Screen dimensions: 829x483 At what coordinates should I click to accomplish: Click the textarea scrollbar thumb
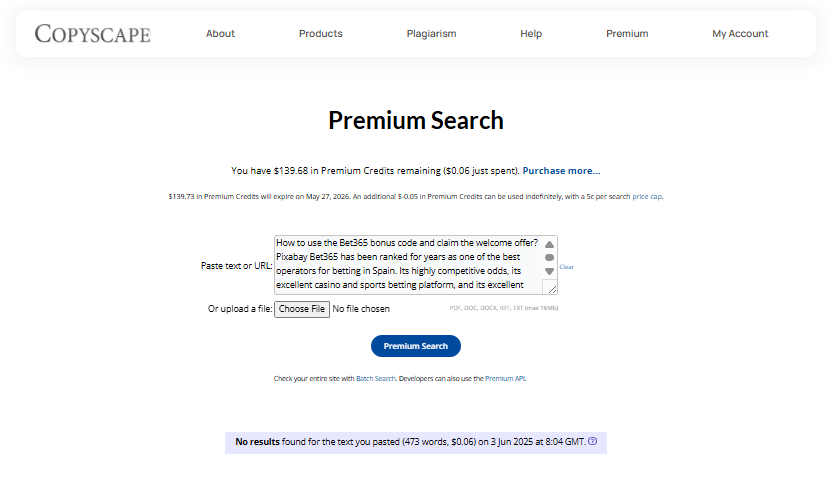[549, 257]
